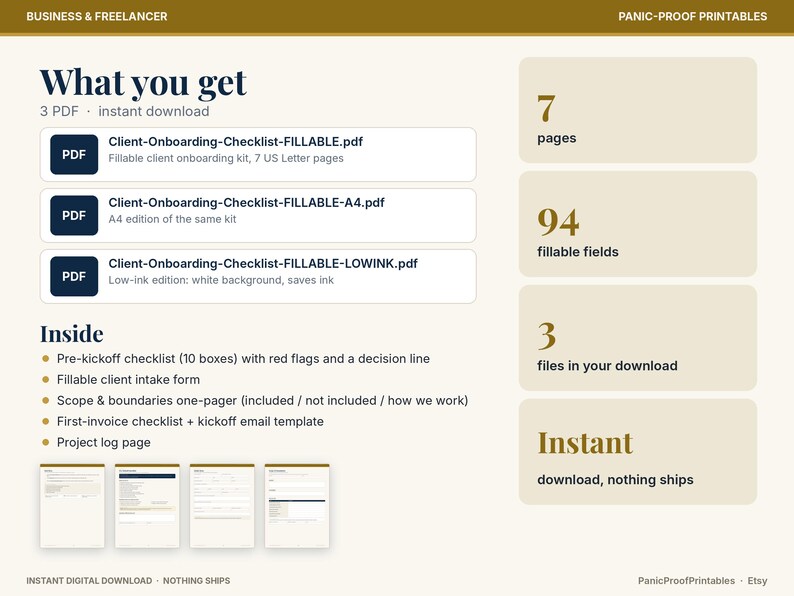Click the PDF icon beside the FILLABLE-LOWINK.pdf file
This screenshot has height=596, width=794.
point(74,276)
